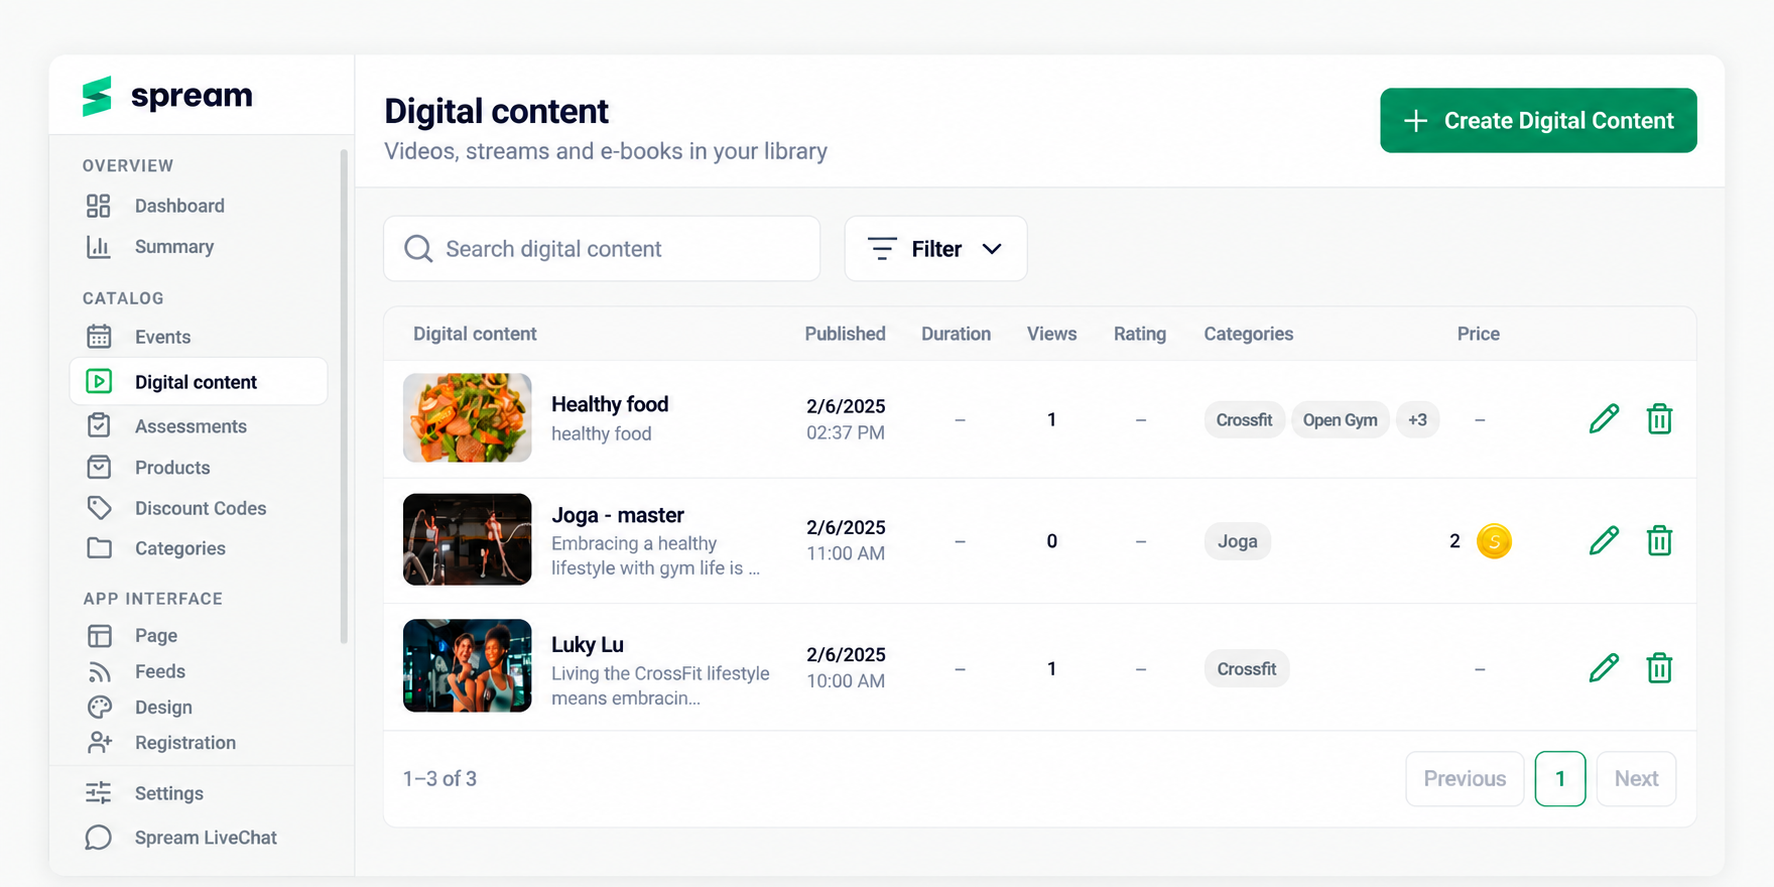Viewport: 1774px width, 887px height.
Task: Click the gold coin icon in Joga row
Action: click(x=1494, y=541)
